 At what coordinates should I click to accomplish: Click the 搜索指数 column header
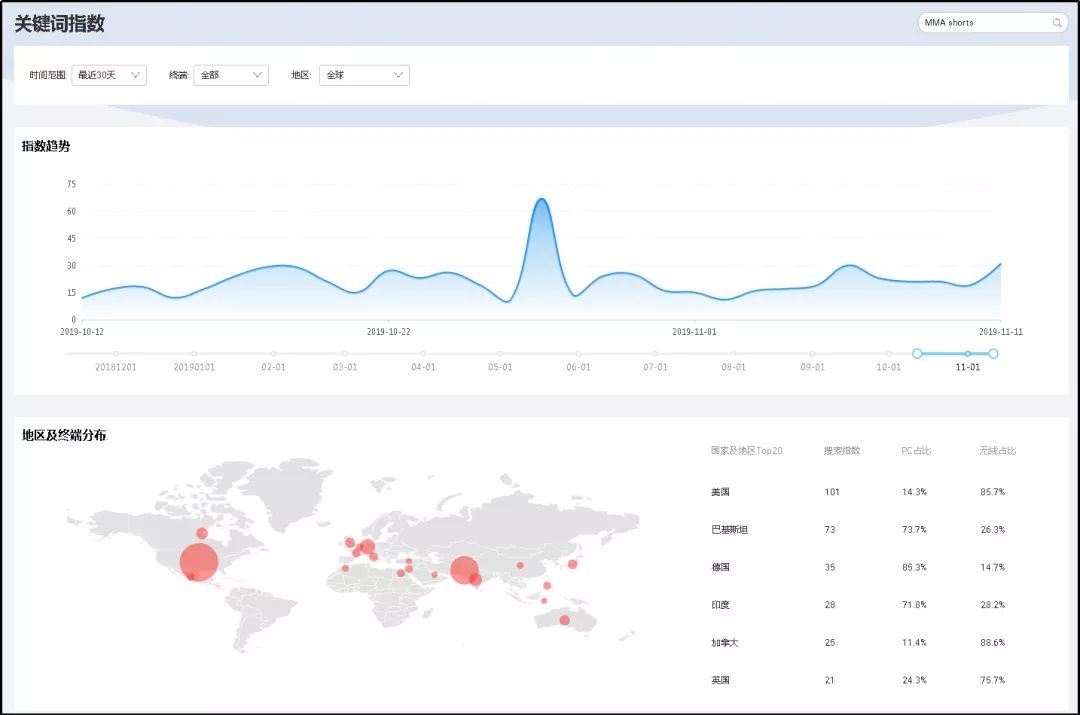click(x=841, y=451)
